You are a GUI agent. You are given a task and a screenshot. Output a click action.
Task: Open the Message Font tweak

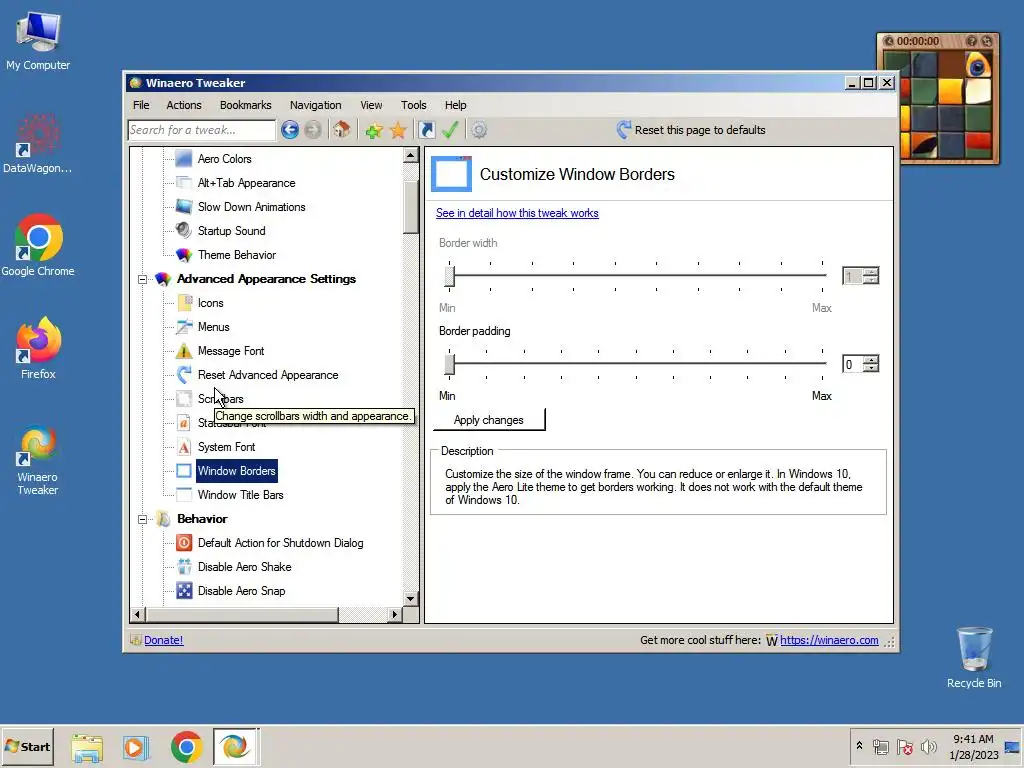click(231, 351)
